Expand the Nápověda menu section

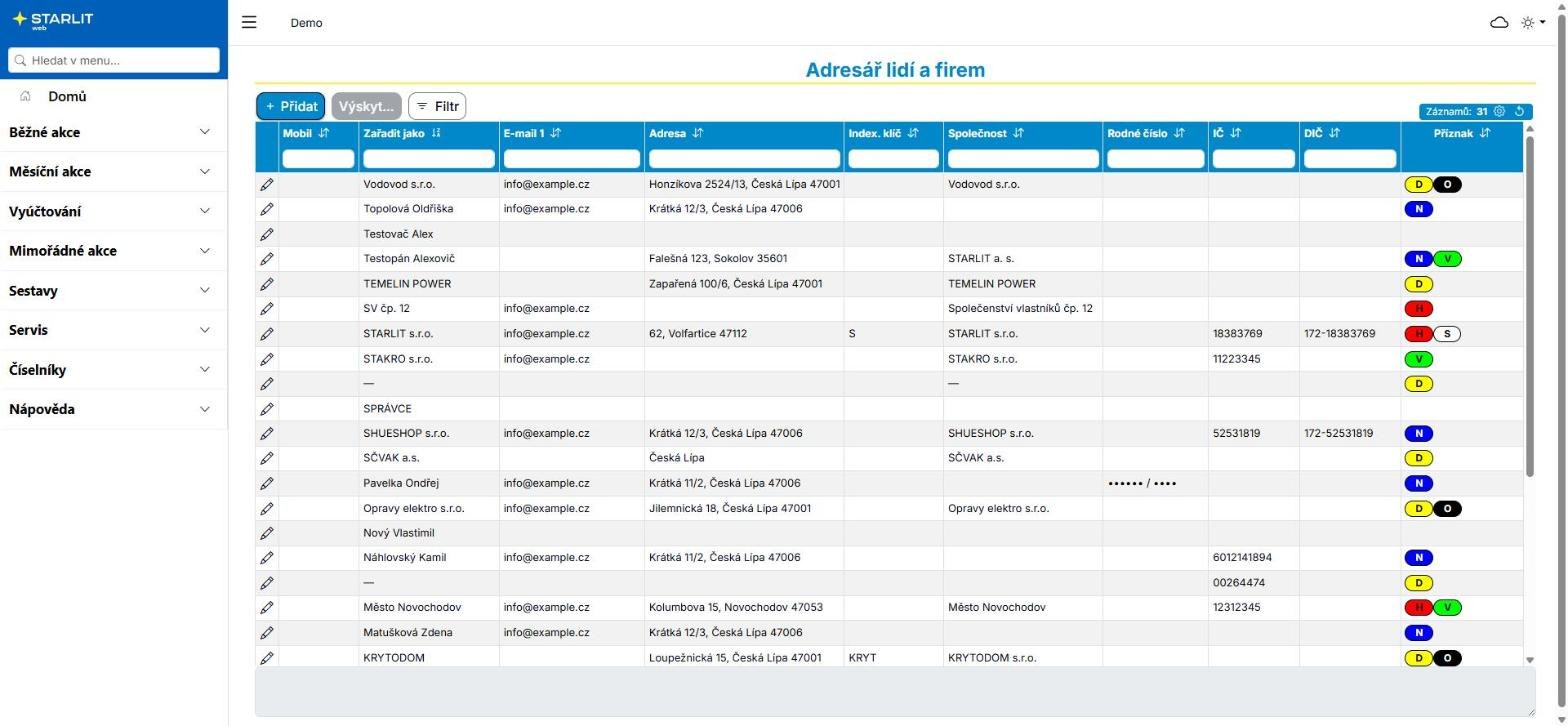tap(113, 409)
